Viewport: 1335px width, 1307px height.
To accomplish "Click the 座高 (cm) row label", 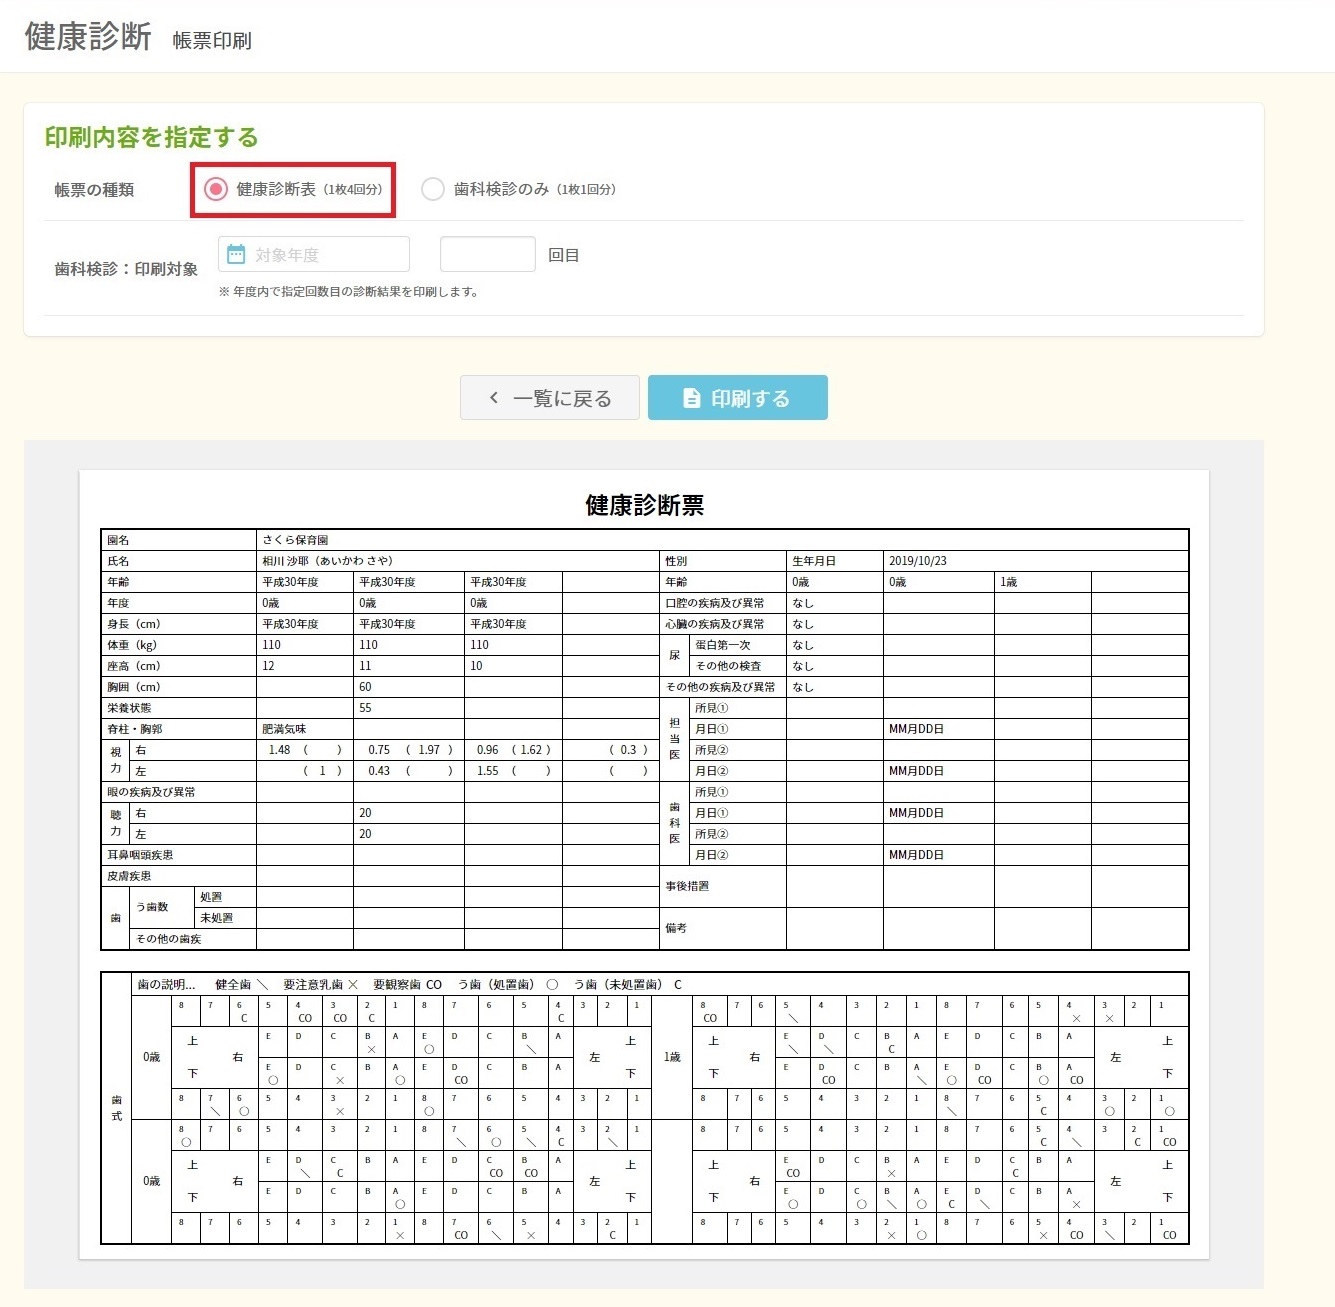I will point(133,666).
